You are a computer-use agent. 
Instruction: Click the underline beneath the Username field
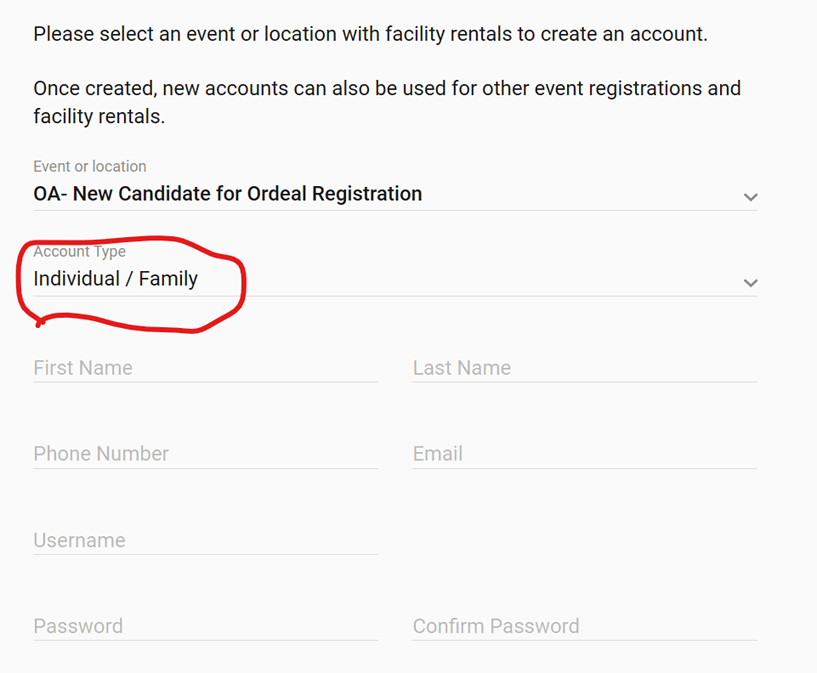click(x=205, y=554)
